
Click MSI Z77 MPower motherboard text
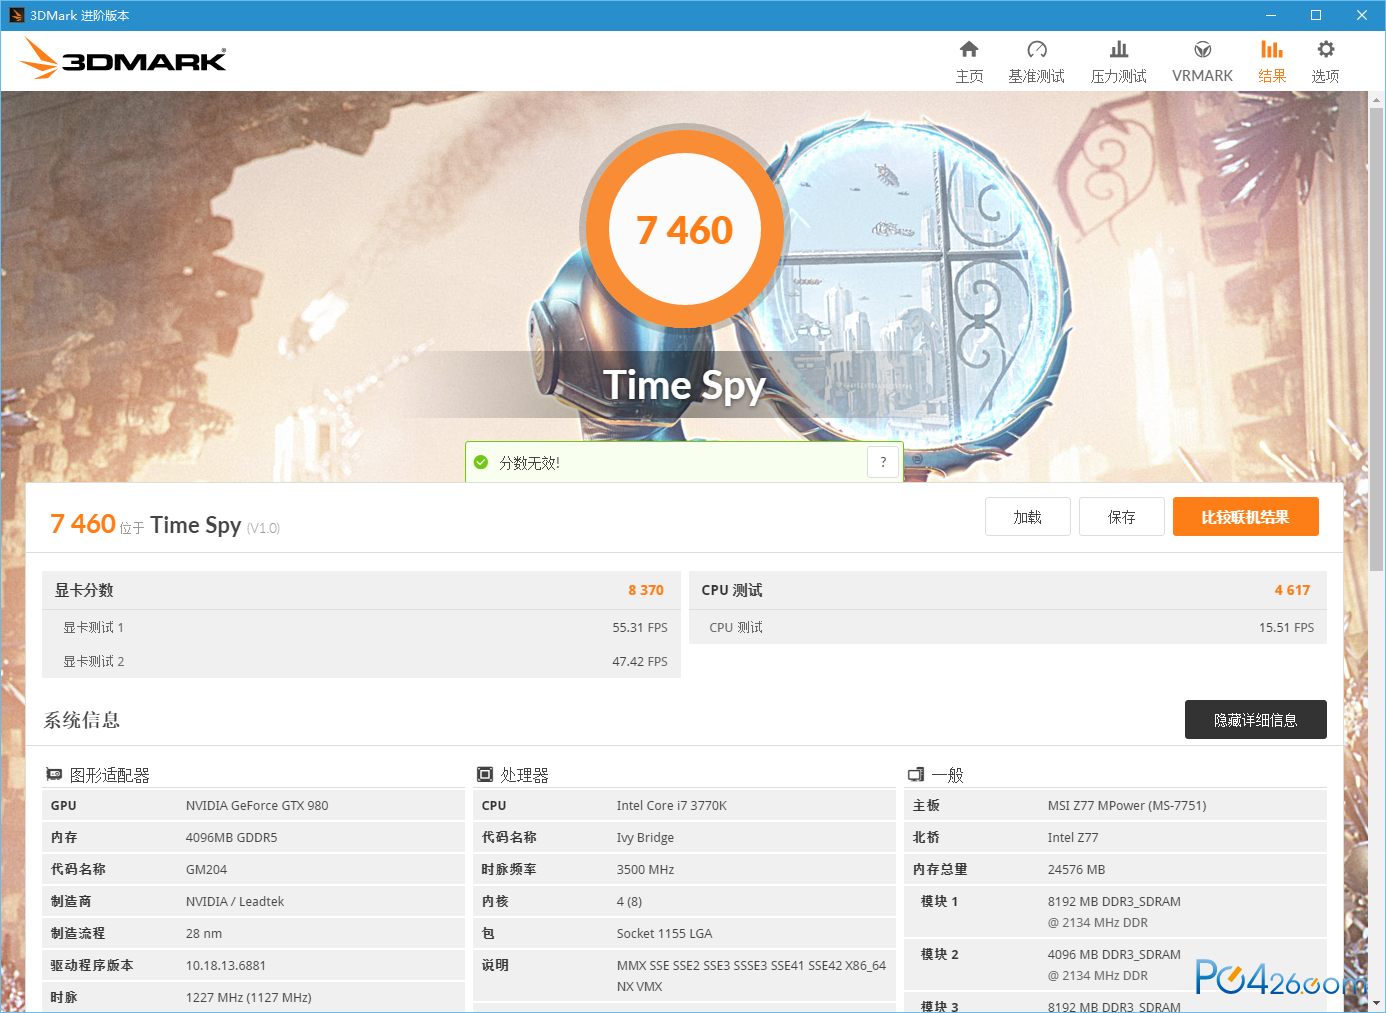click(x=1127, y=805)
